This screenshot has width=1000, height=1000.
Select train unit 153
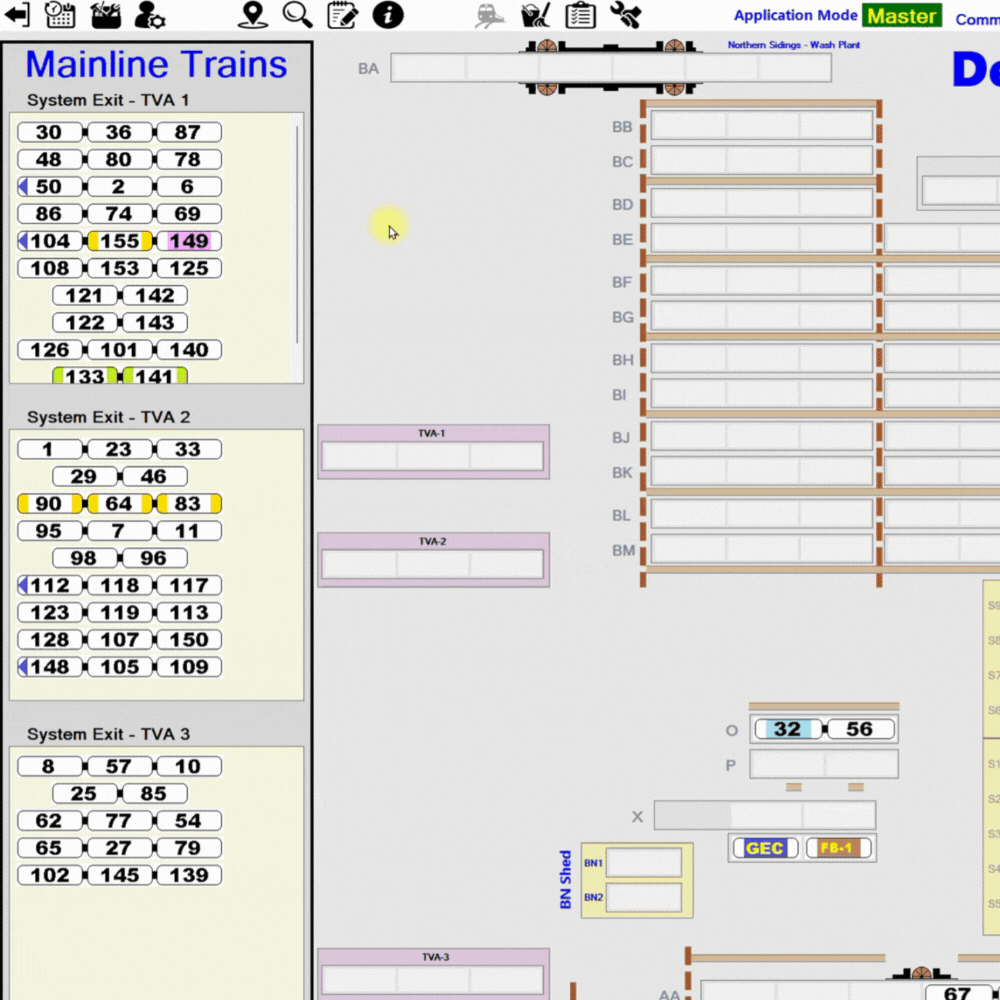click(x=119, y=268)
